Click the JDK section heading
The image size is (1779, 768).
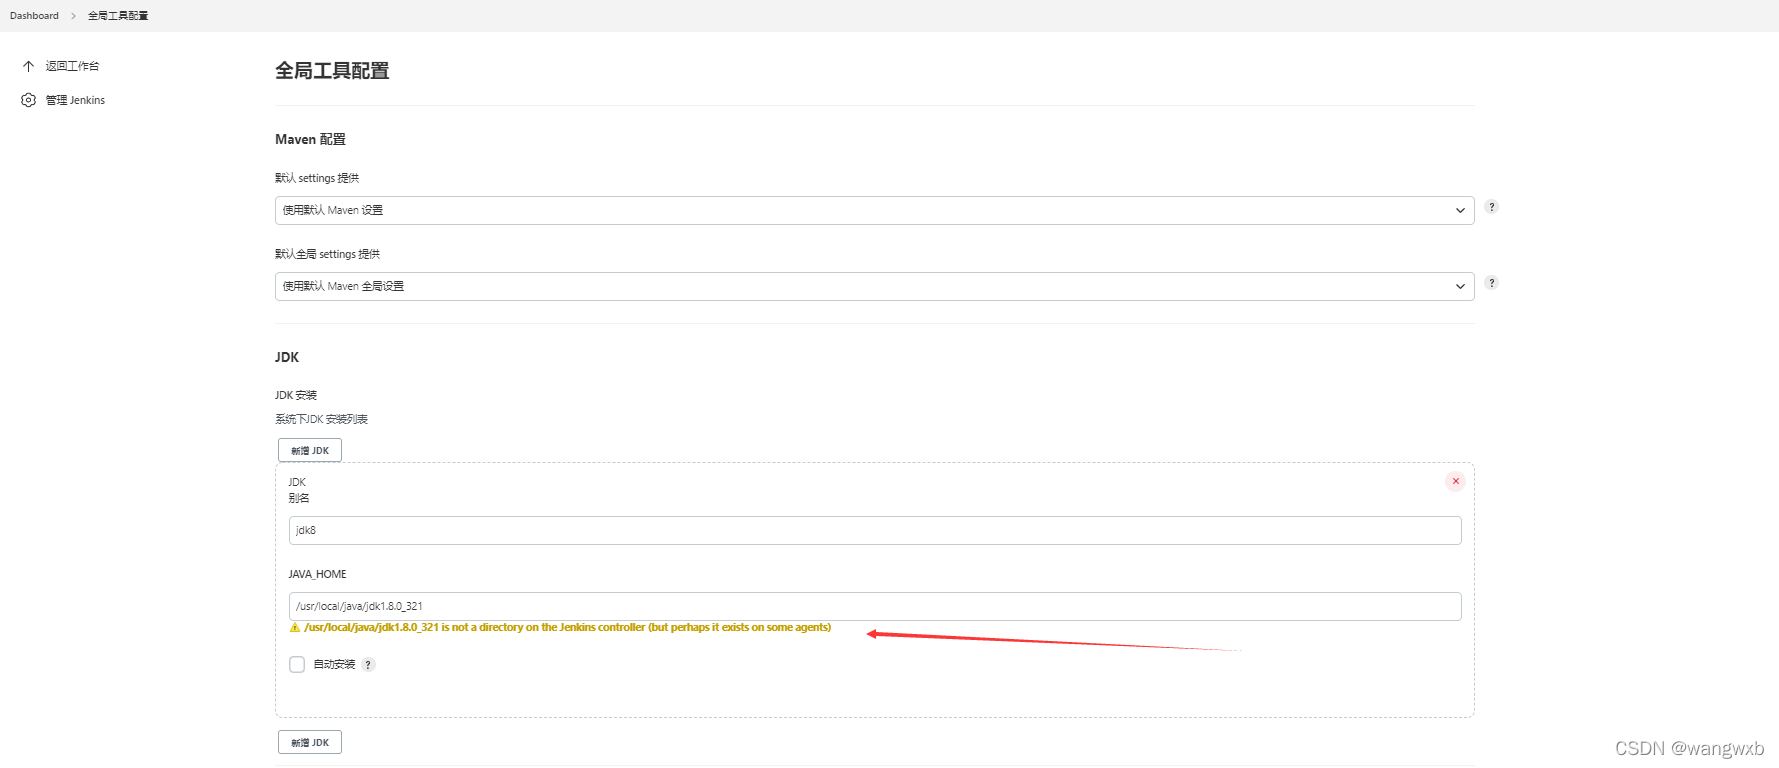tap(287, 357)
